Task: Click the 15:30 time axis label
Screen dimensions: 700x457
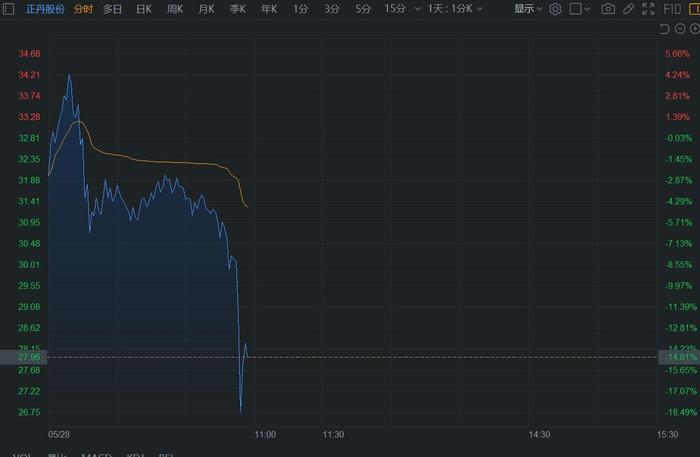Action: point(667,434)
